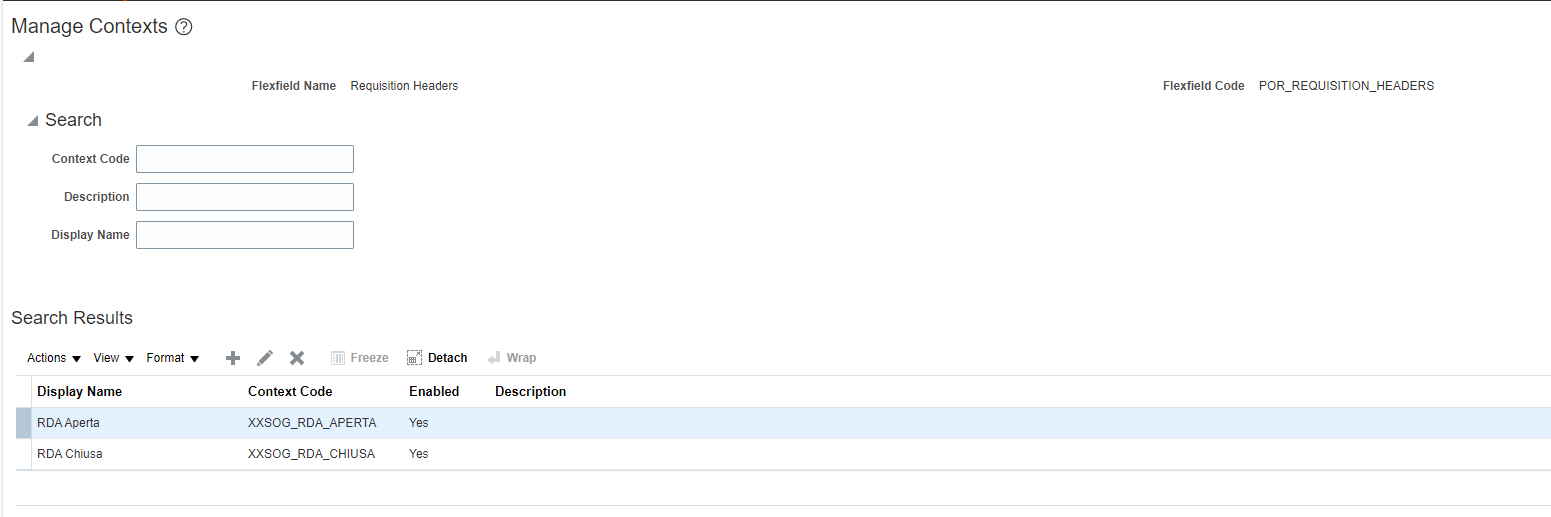Open the Format dropdown menu
The width and height of the screenshot is (1551, 517).
(x=173, y=358)
